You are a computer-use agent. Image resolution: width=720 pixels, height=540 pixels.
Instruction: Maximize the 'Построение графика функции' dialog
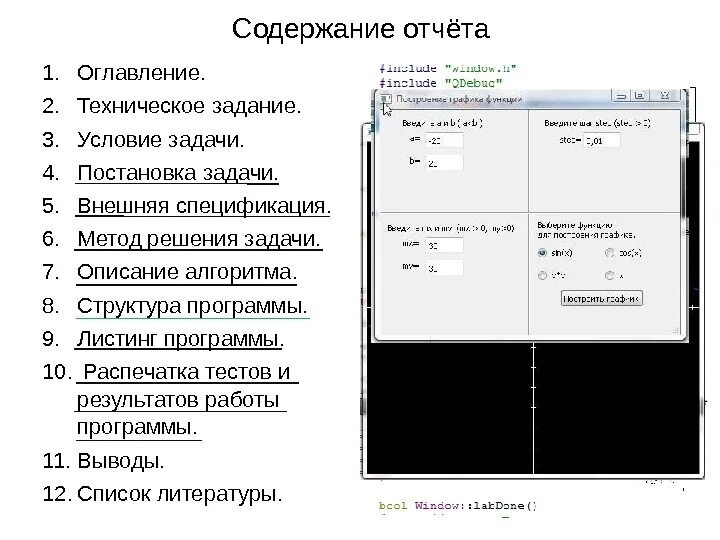pos(639,96)
